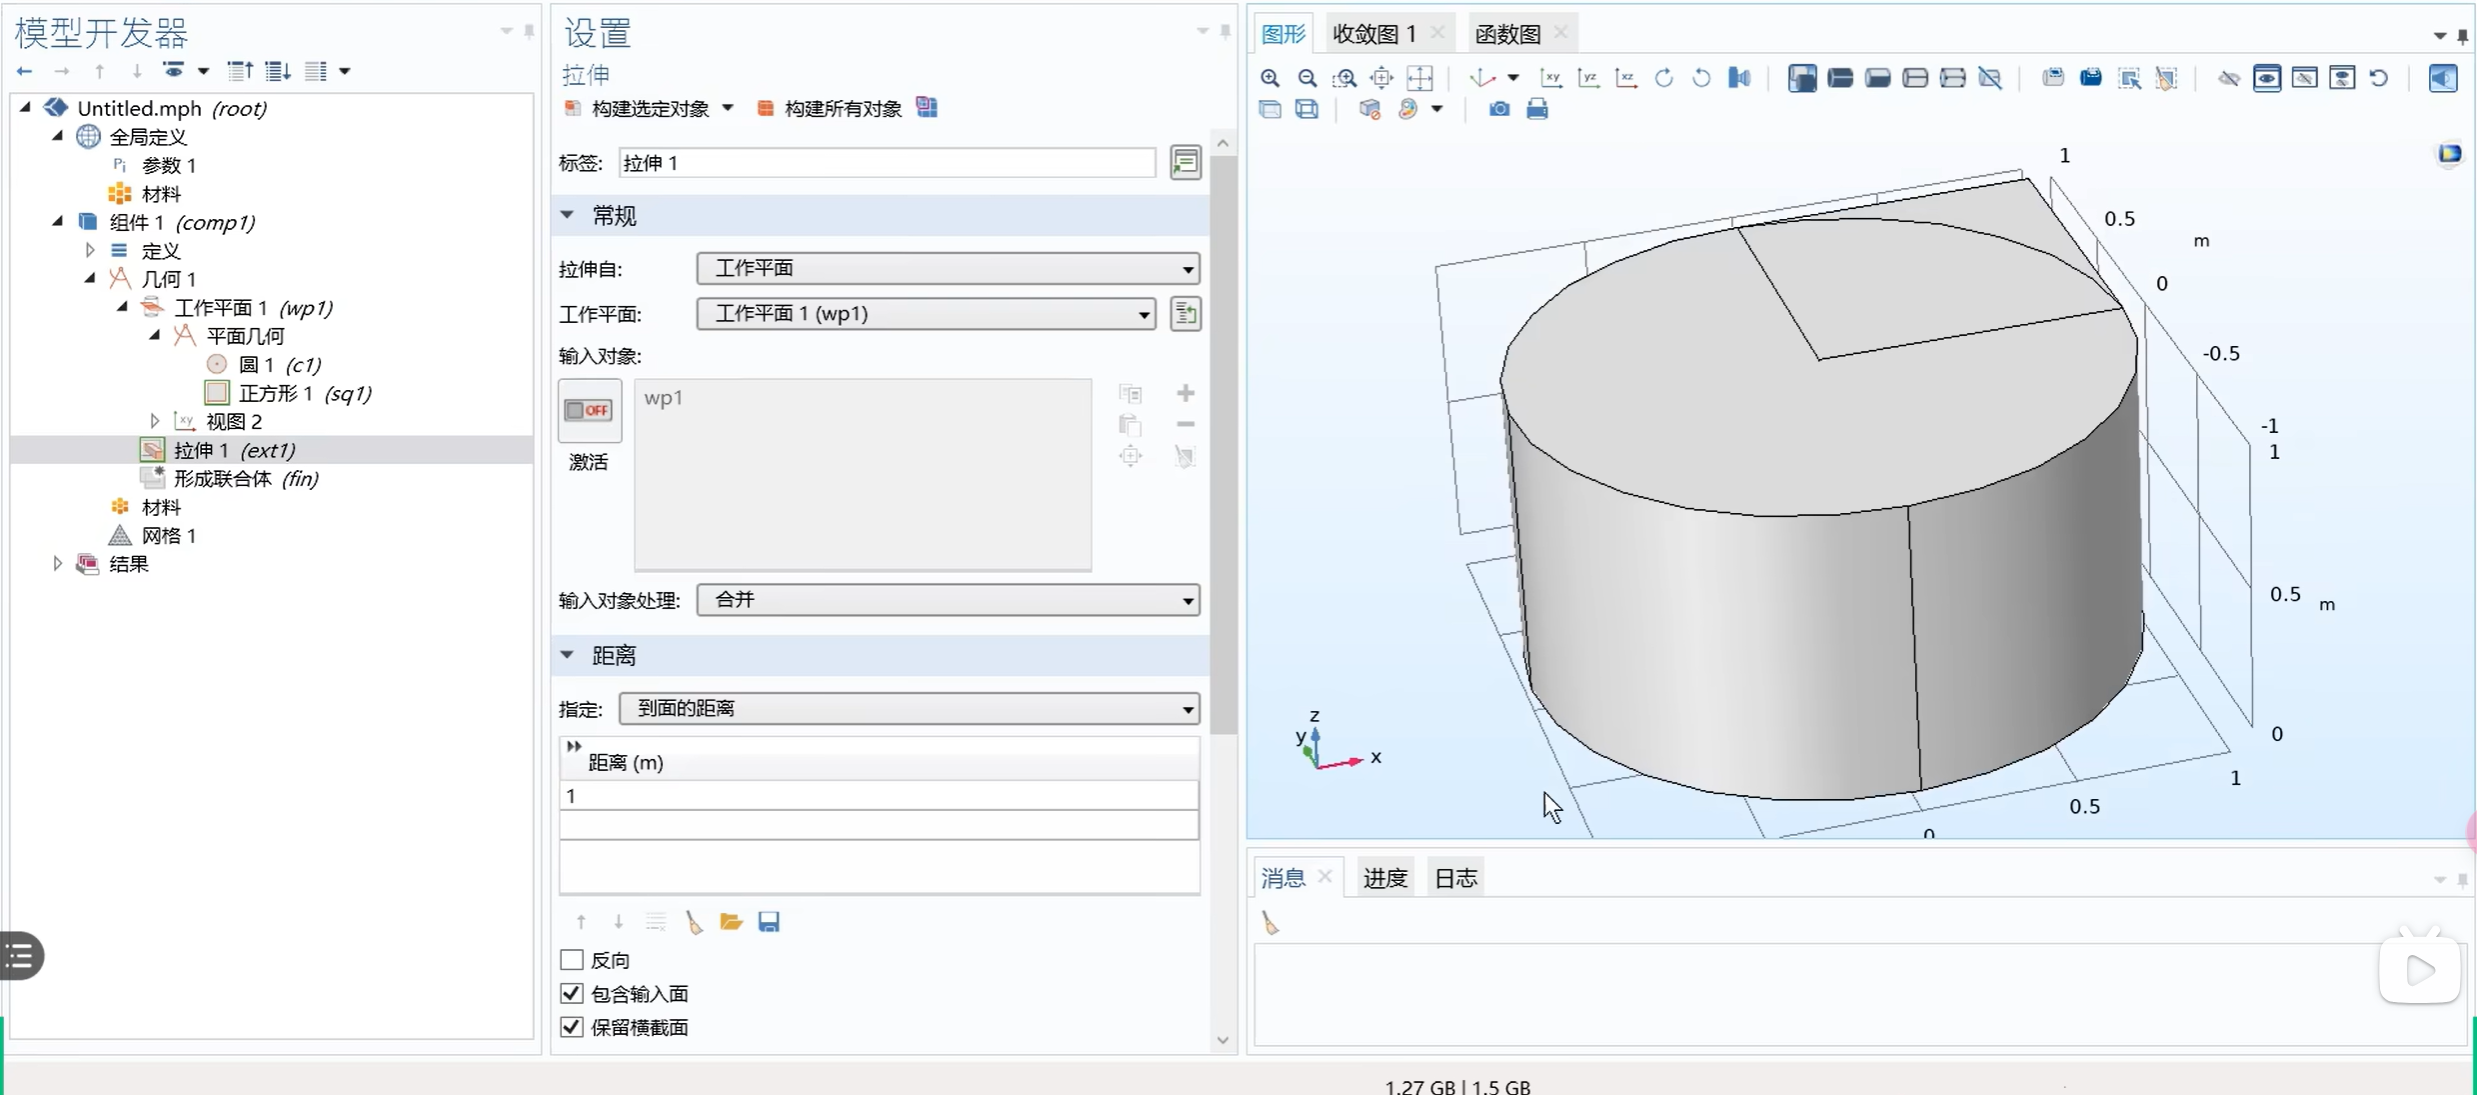This screenshot has height=1095, width=2477.
Task: Uncheck the 保留横截面 checkbox
Action: coord(572,1027)
